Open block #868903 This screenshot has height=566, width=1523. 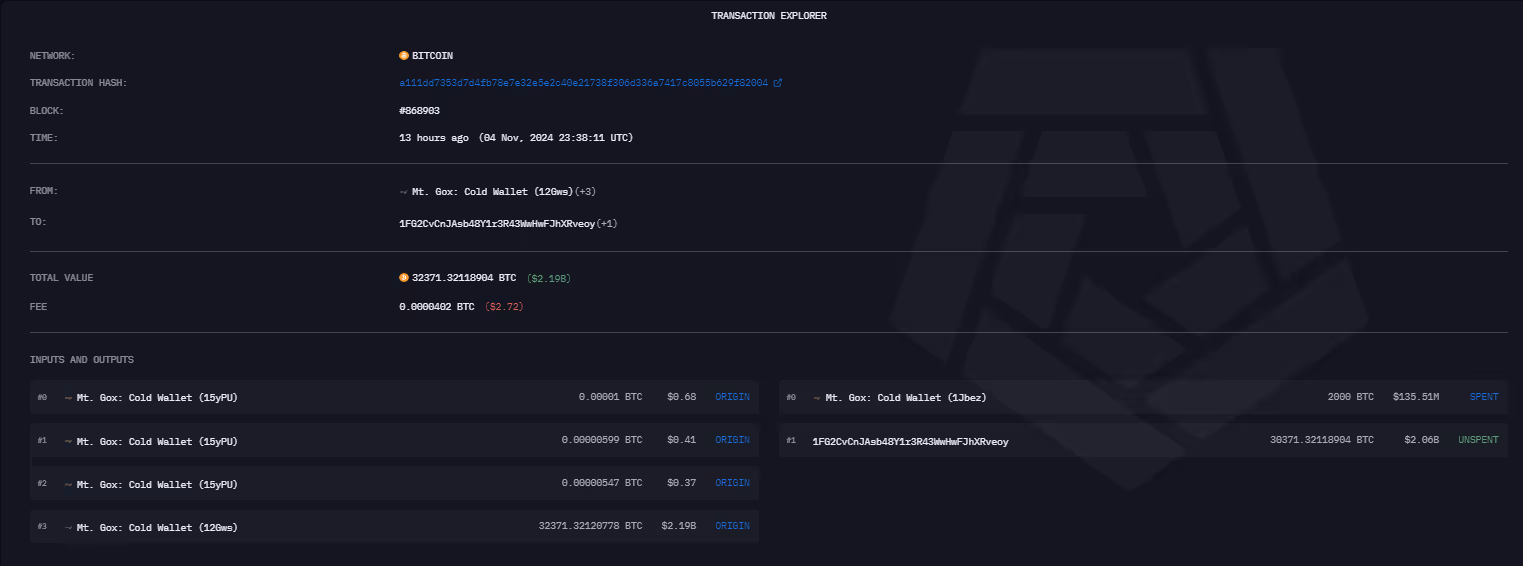point(419,110)
